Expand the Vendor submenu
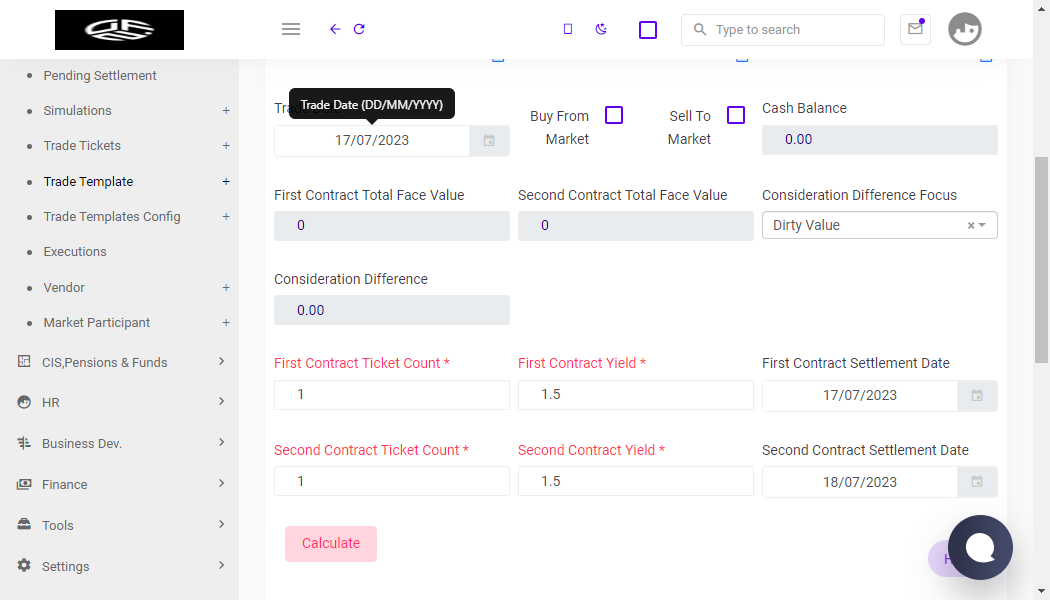 (x=226, y=287)
